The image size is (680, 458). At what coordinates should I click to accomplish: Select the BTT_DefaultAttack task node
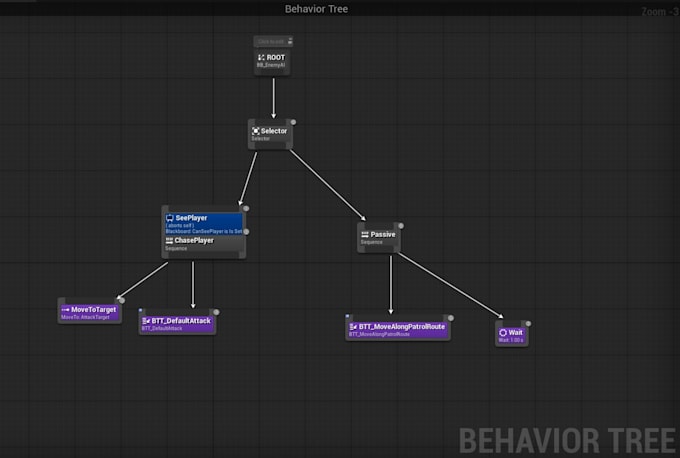click(x=177, y=324)
